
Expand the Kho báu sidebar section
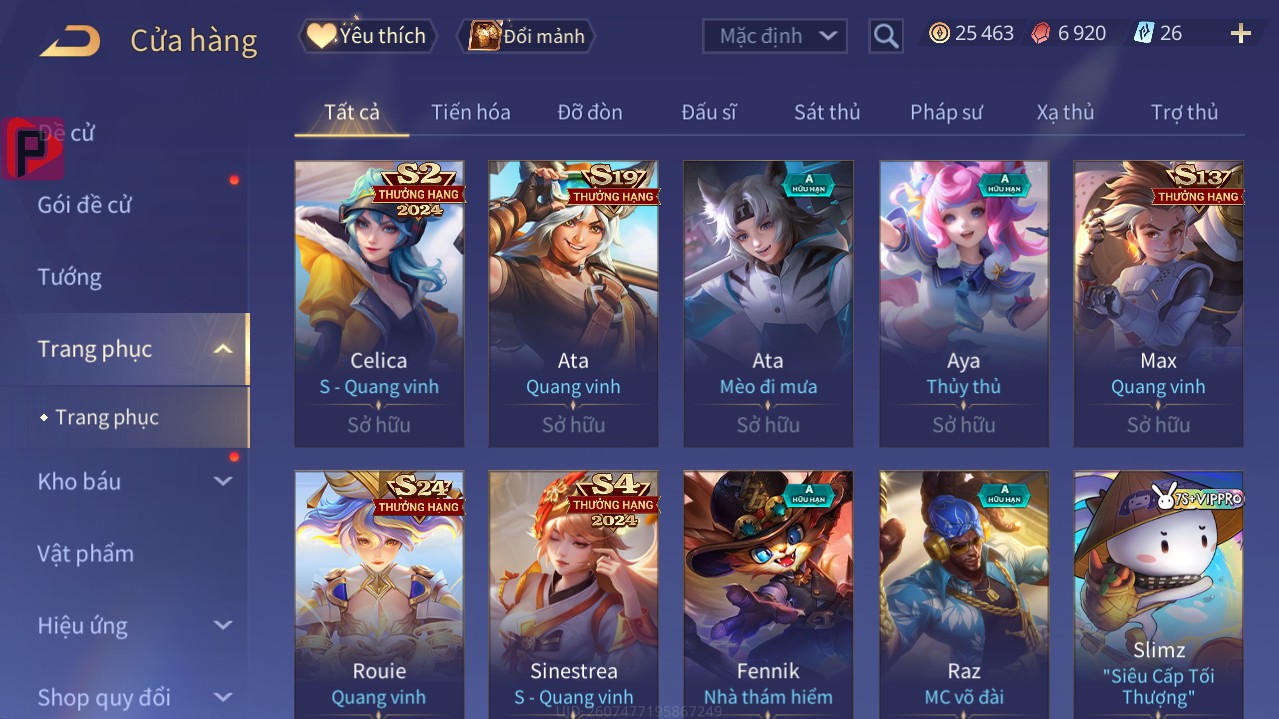(x=224, y=481)
